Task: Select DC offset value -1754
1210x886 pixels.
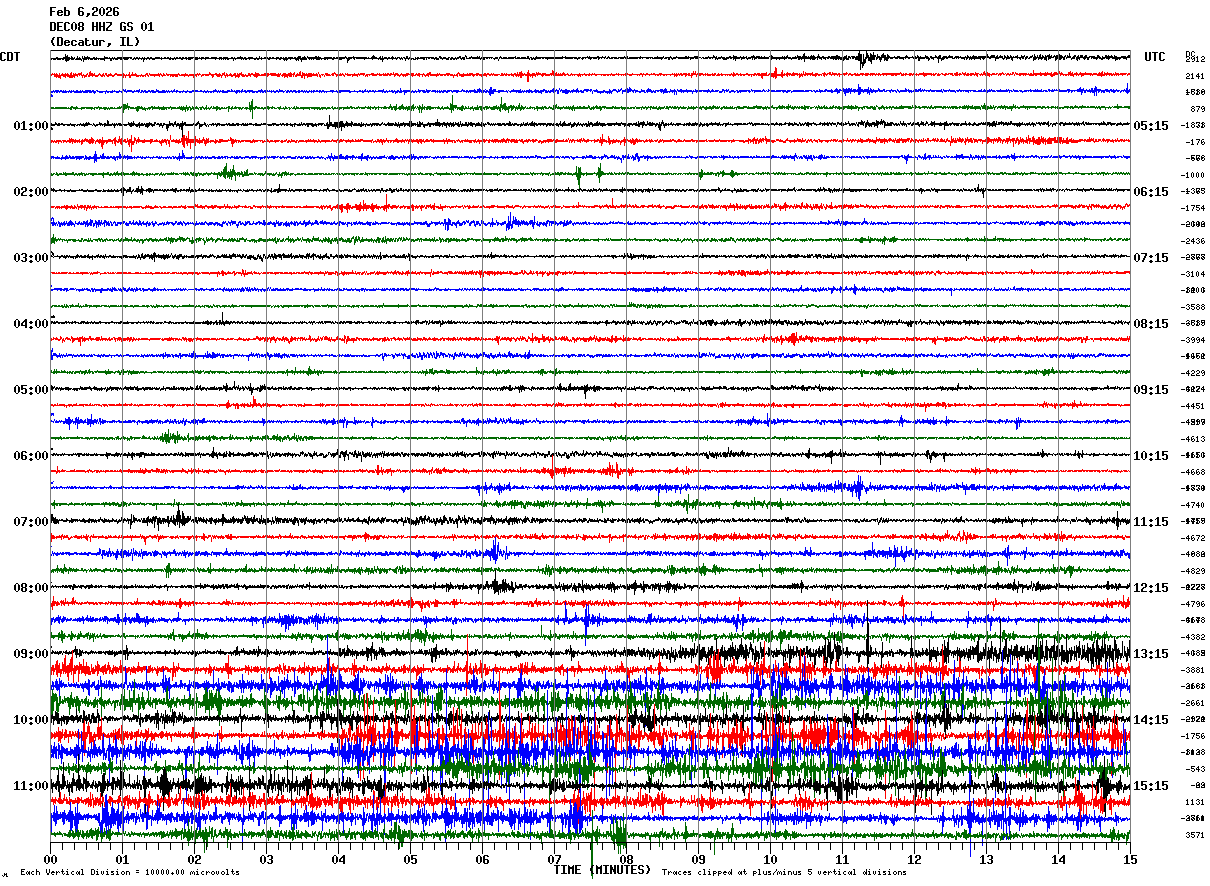Action: tap(1193, 208)
